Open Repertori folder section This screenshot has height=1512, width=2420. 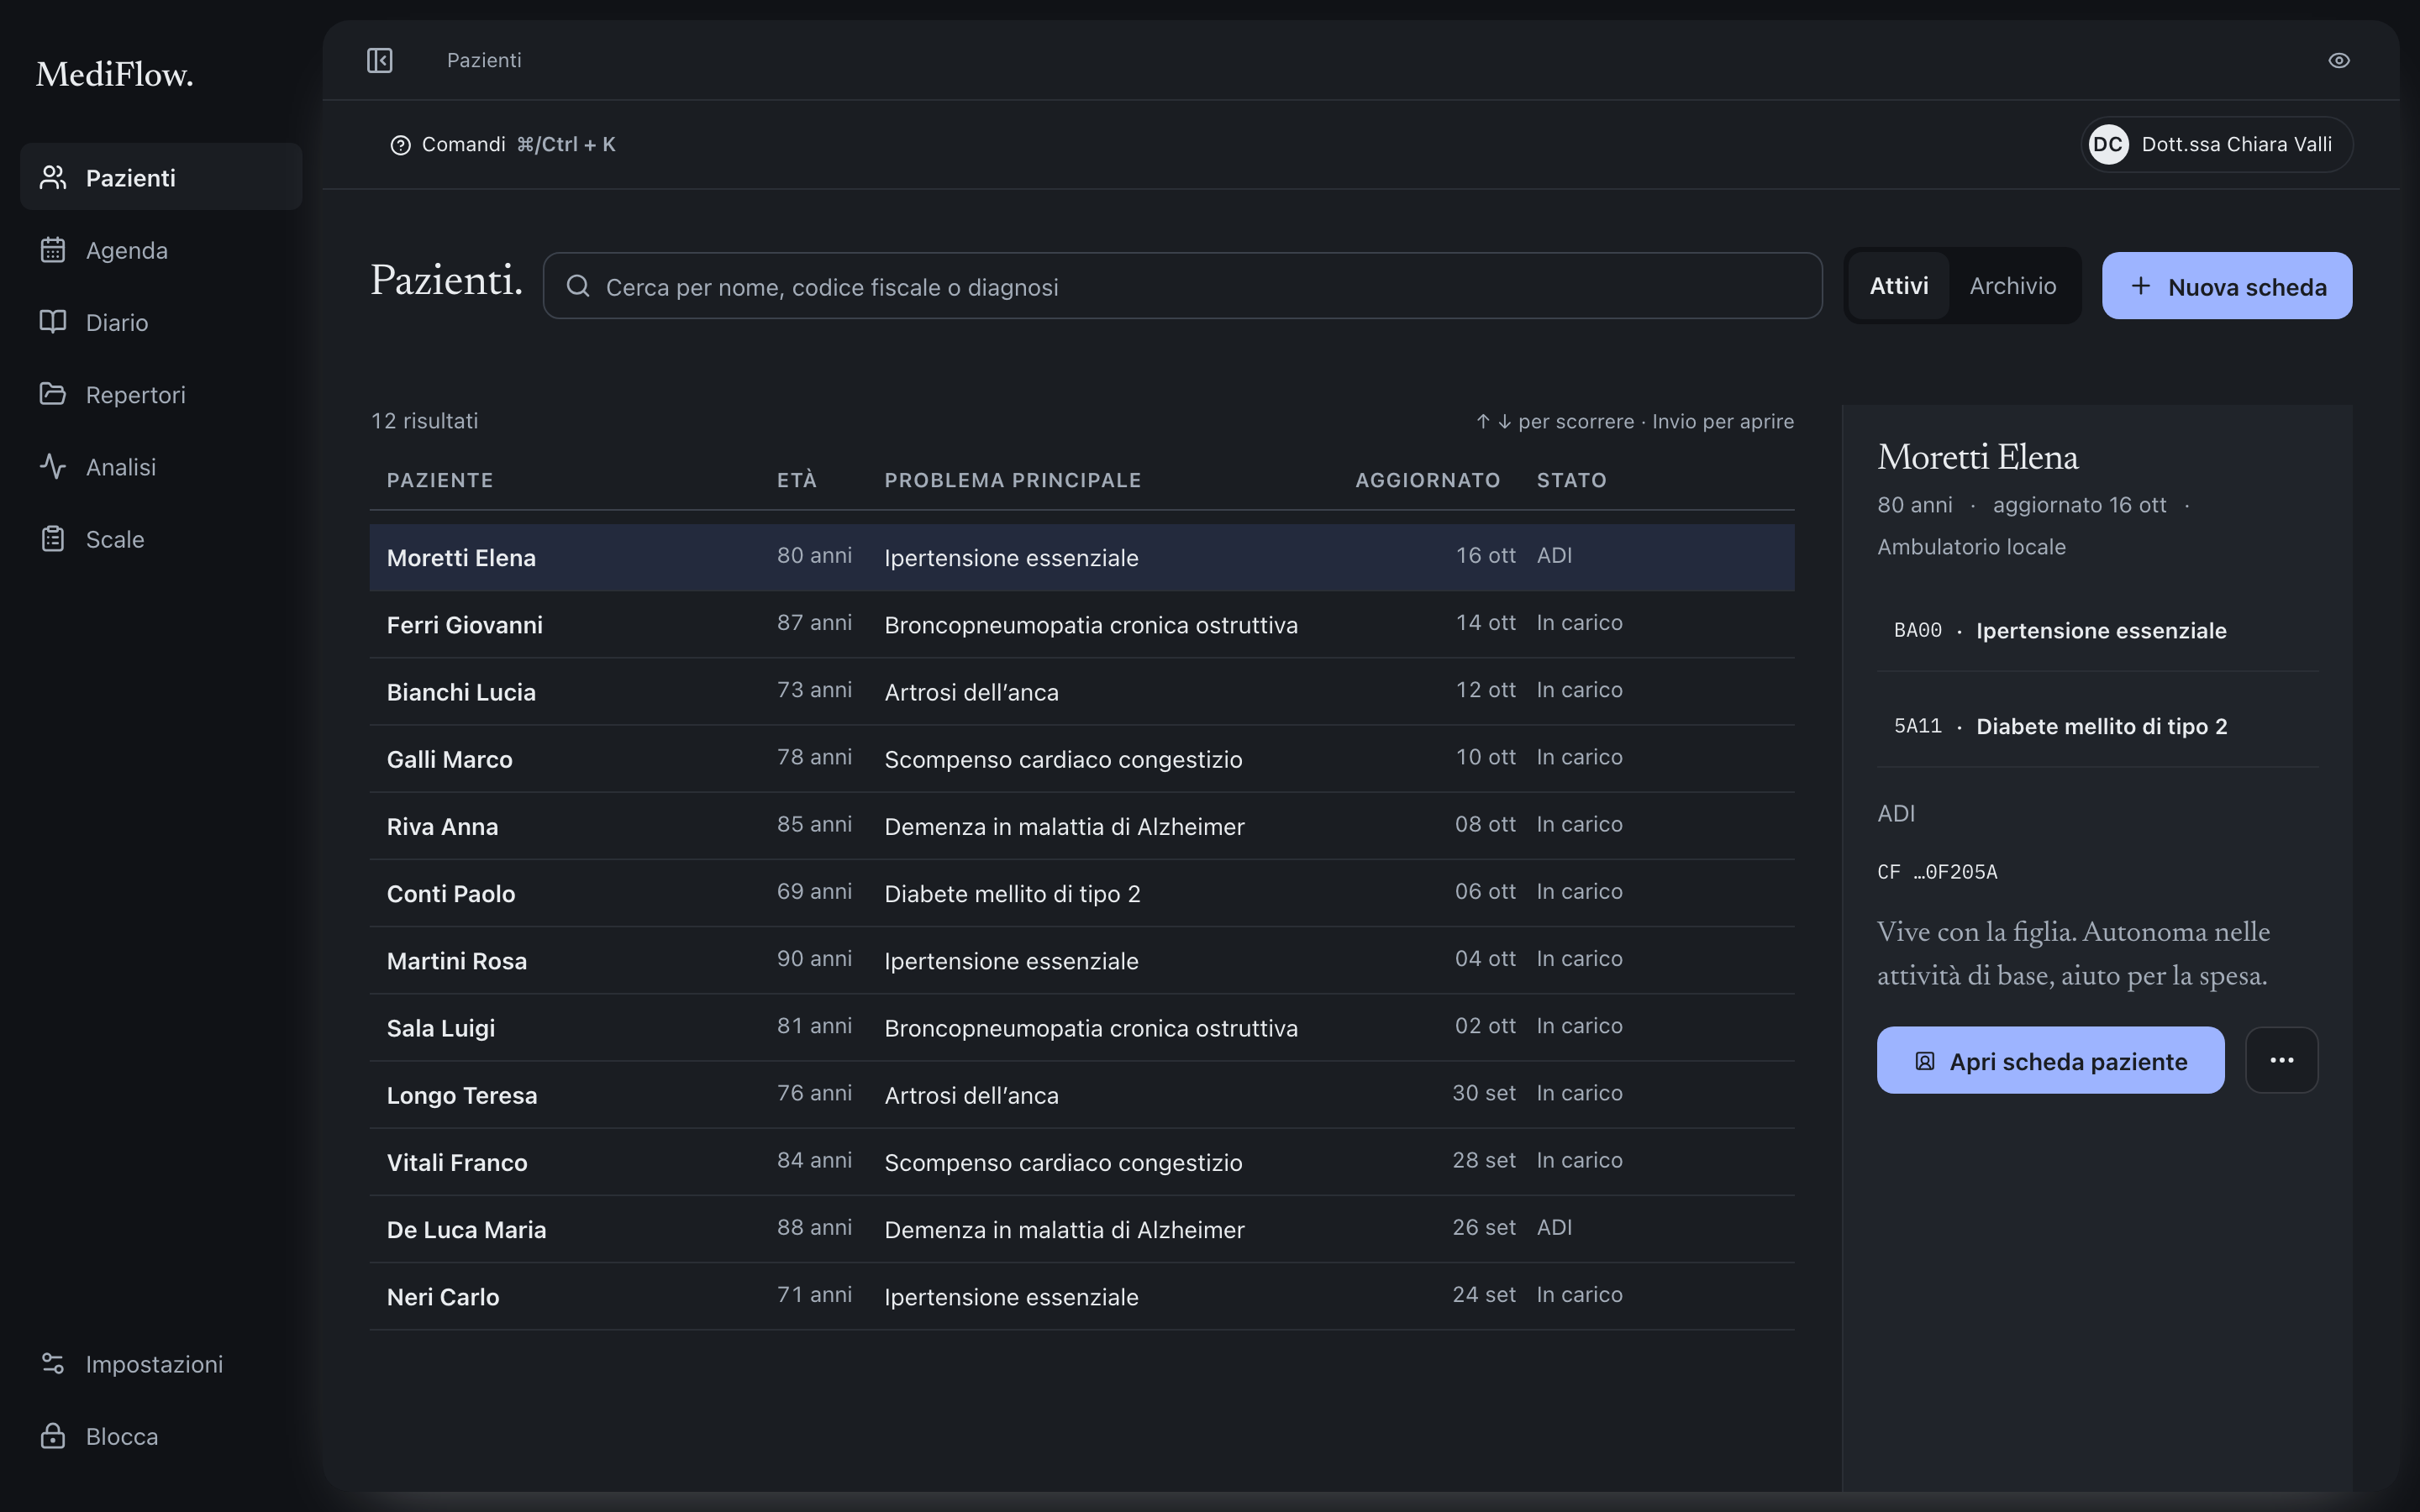point(161,394)
